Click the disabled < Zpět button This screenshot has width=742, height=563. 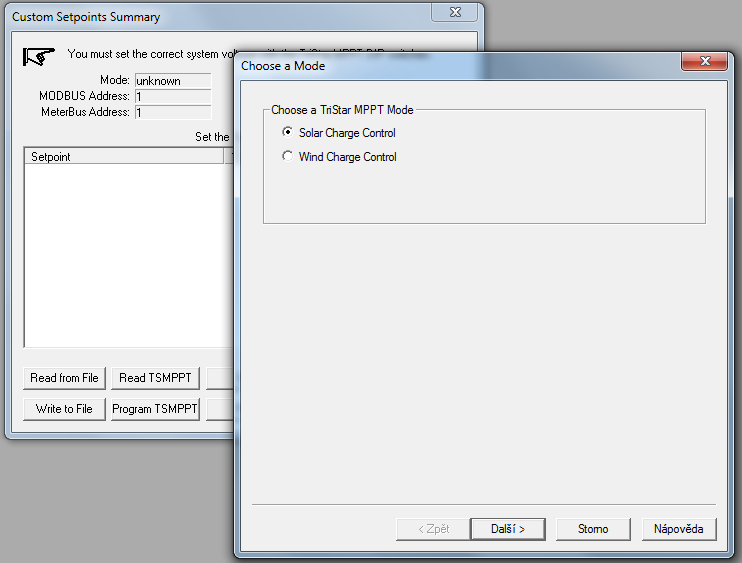click(433, 529)
